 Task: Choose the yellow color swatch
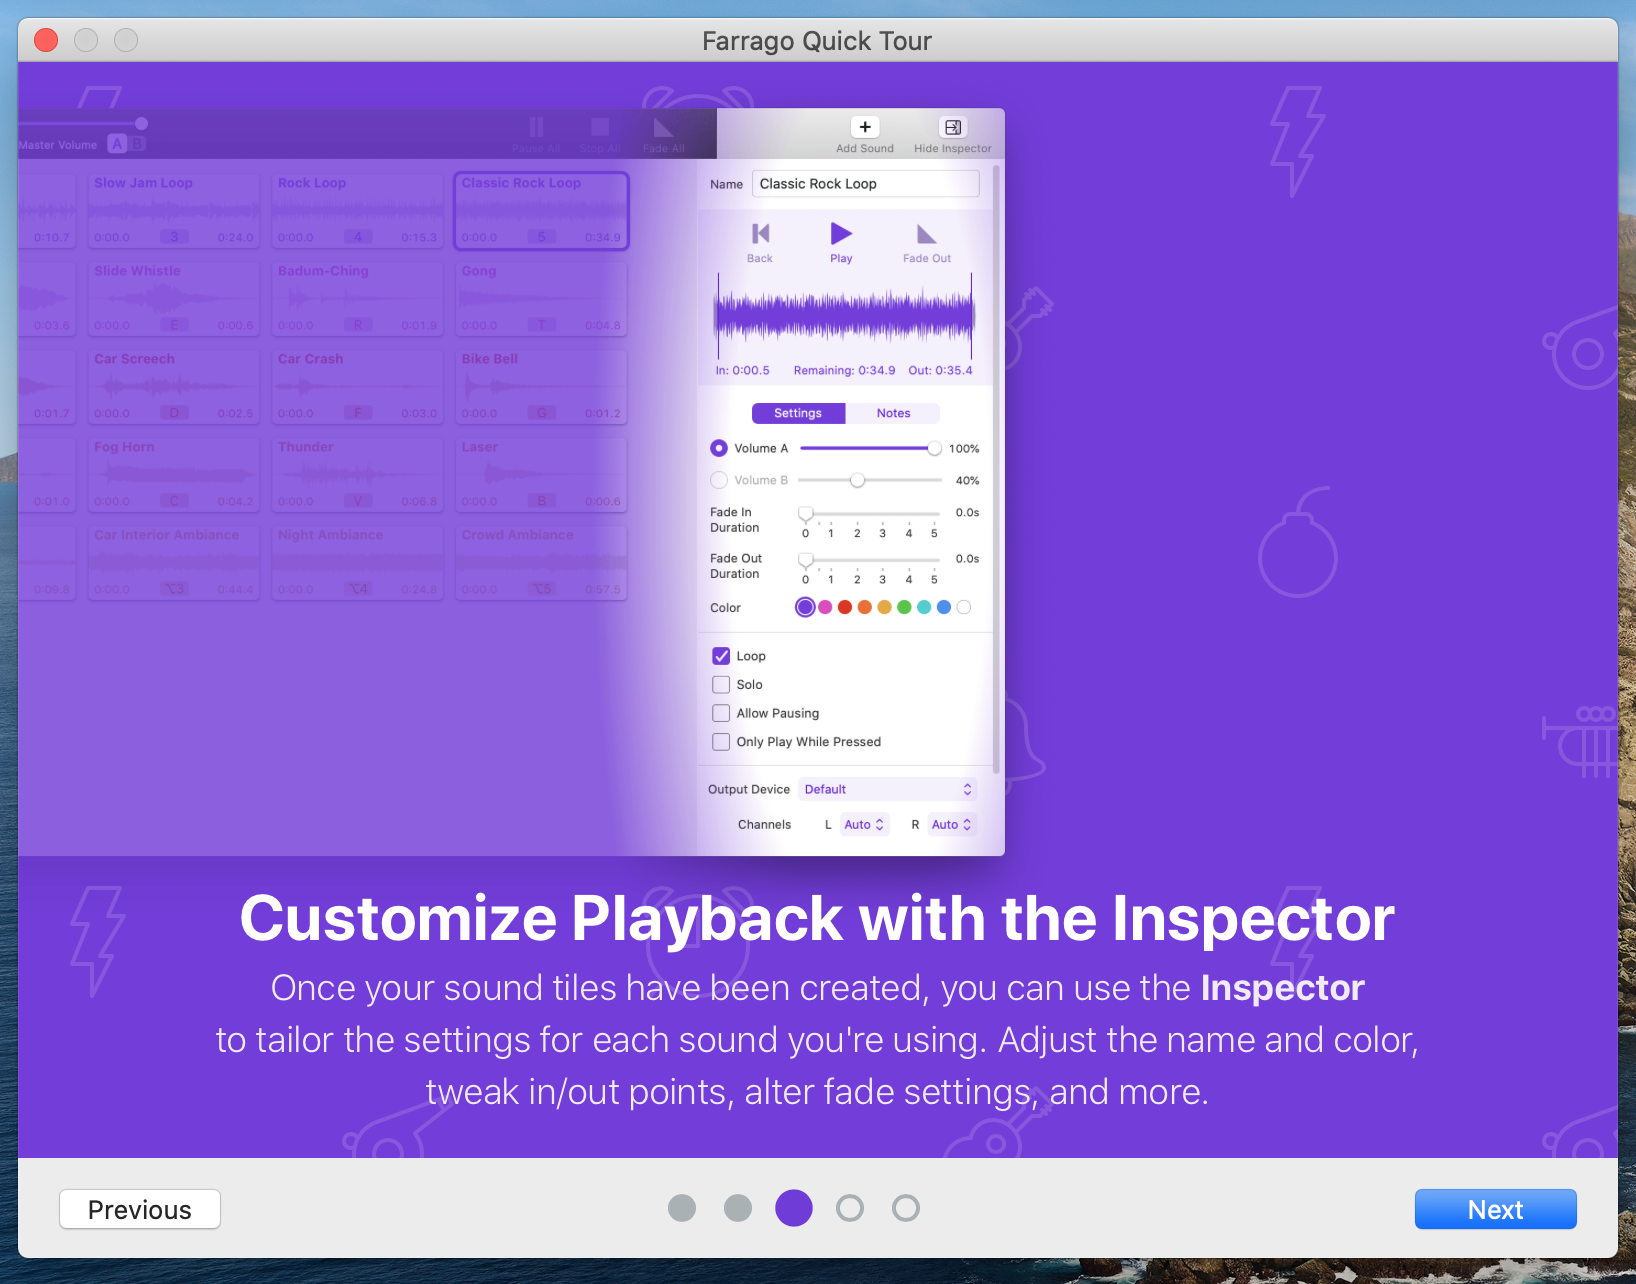884,607
